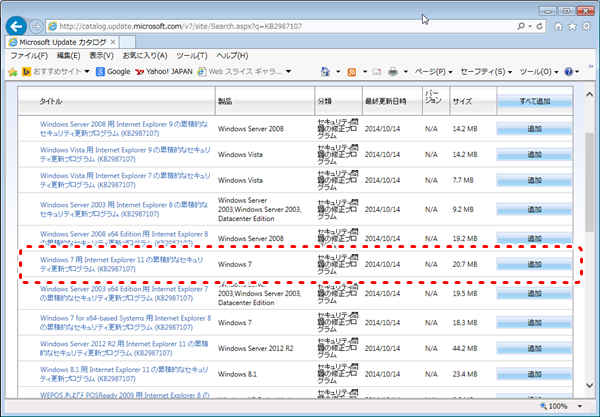Viewport: 600px width, 417px height.
Task: Open Windows 7 for x64-based Systems link
Action: click(x=126, y=323)
